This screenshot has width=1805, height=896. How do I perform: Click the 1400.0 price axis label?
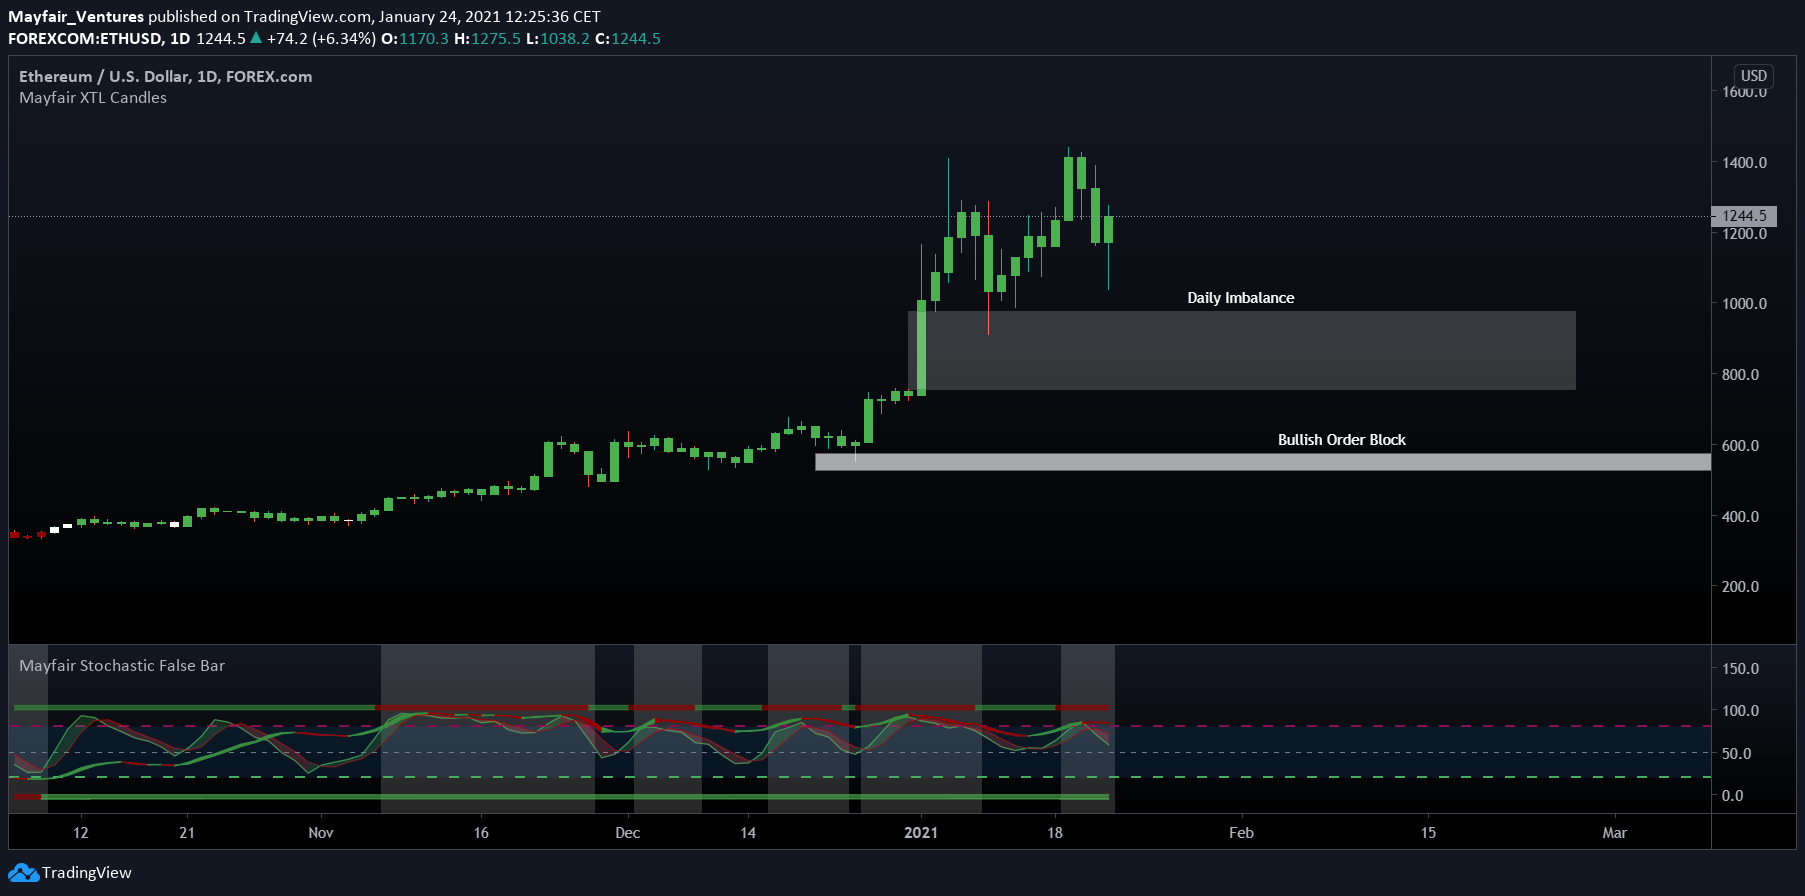click(1744, 163)
